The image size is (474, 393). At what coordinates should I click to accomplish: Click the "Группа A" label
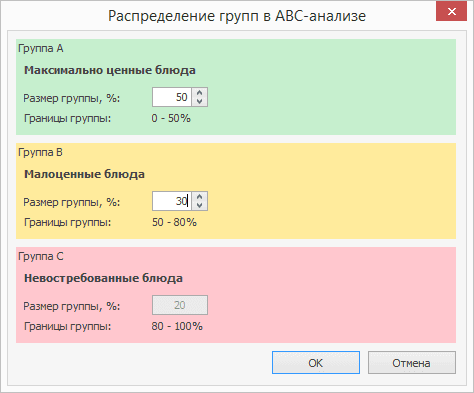point(41,49)
